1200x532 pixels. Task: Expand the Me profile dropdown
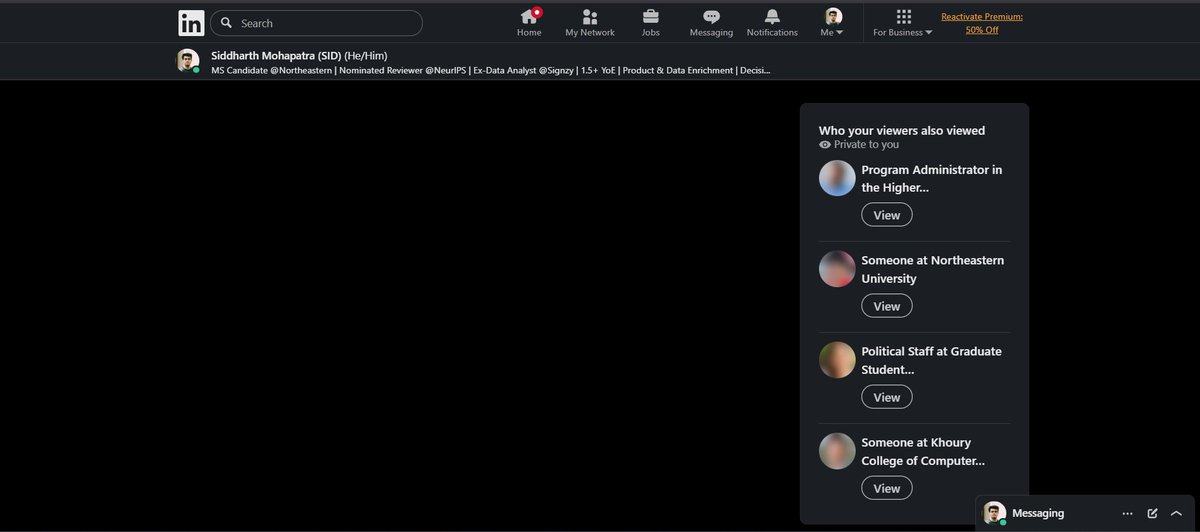click(833, 22)
